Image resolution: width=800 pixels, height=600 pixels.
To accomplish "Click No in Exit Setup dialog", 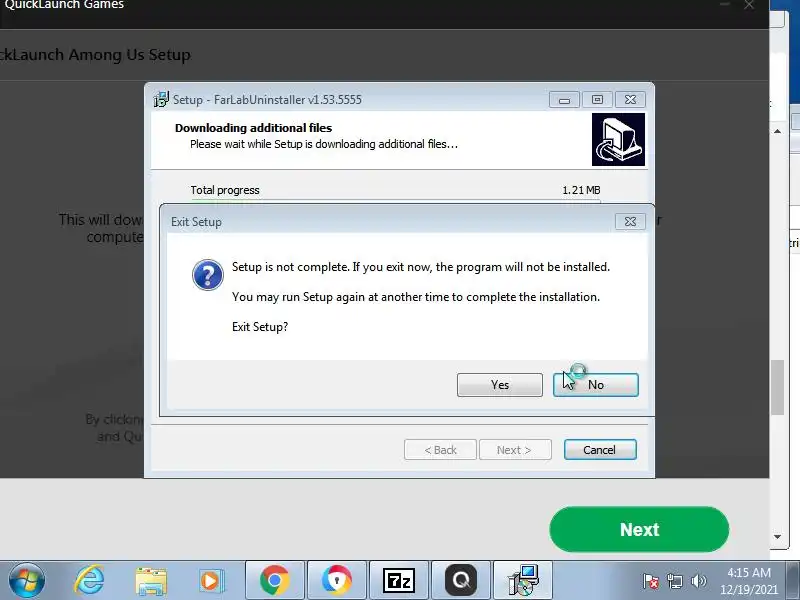I will click(x=595, y=385).
